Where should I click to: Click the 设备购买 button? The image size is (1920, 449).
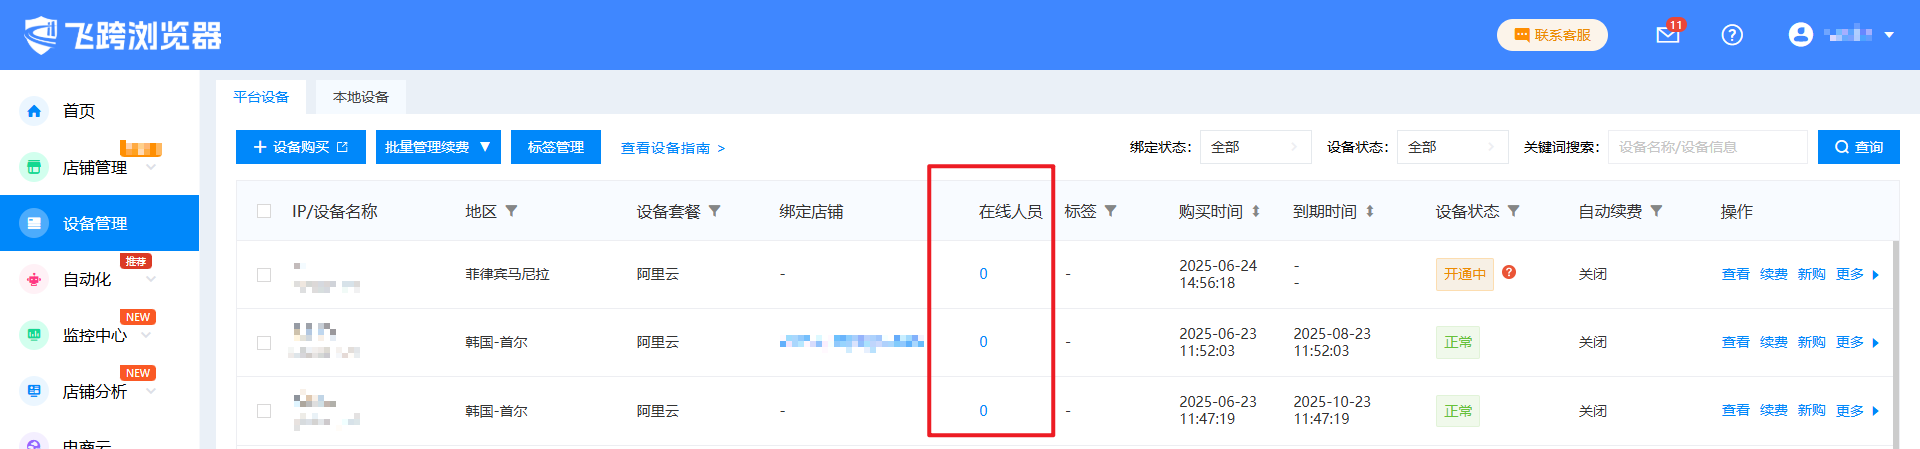click(301, 147)
